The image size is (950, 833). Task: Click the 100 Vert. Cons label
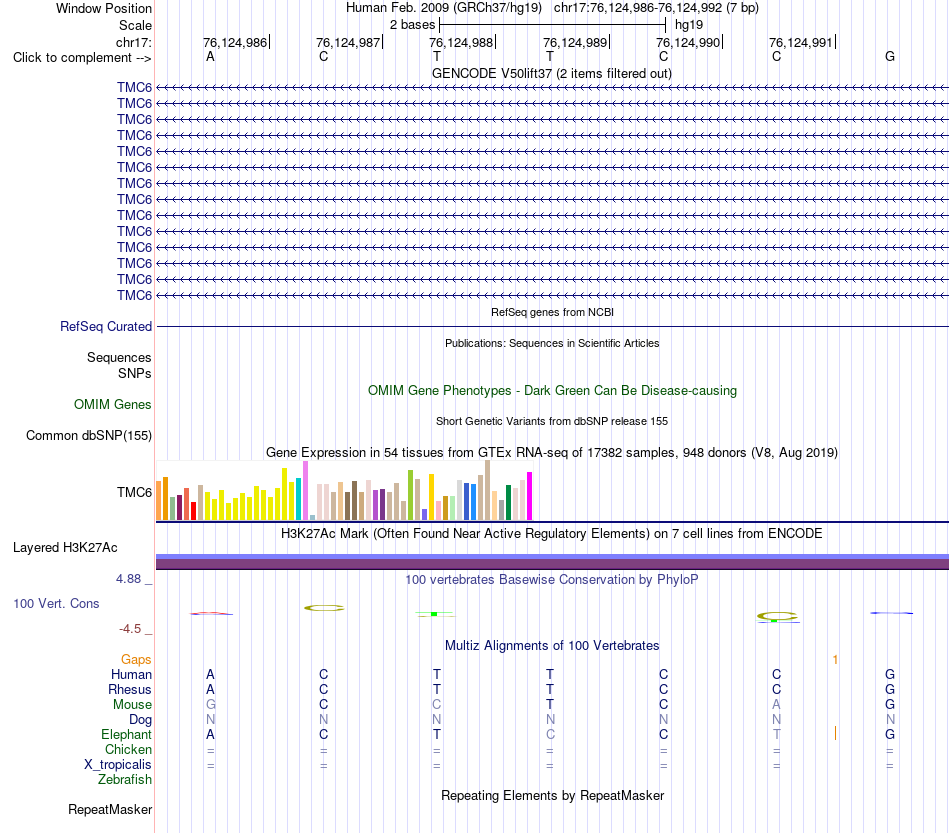[x=56, y=603]
